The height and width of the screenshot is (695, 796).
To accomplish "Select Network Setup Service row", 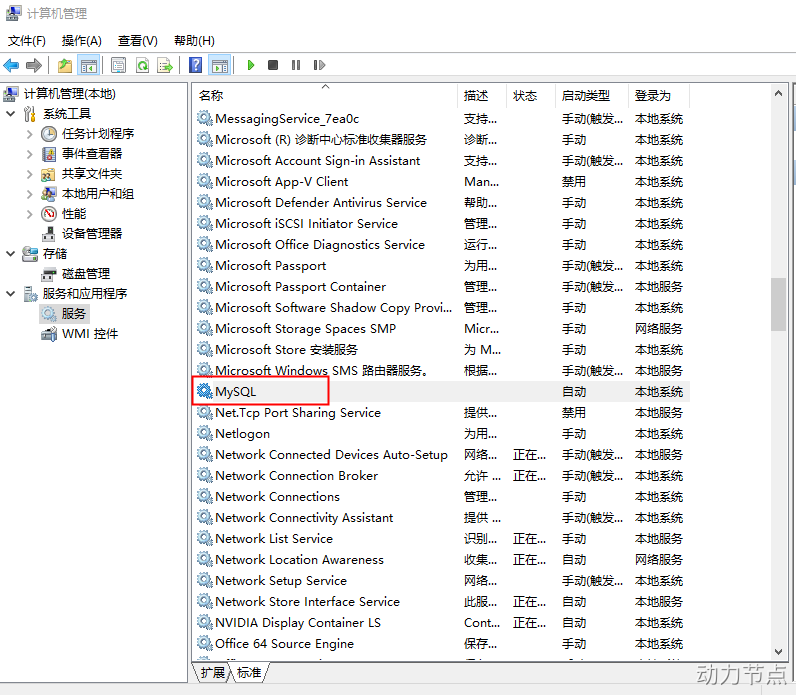I will tap(441, 580).
